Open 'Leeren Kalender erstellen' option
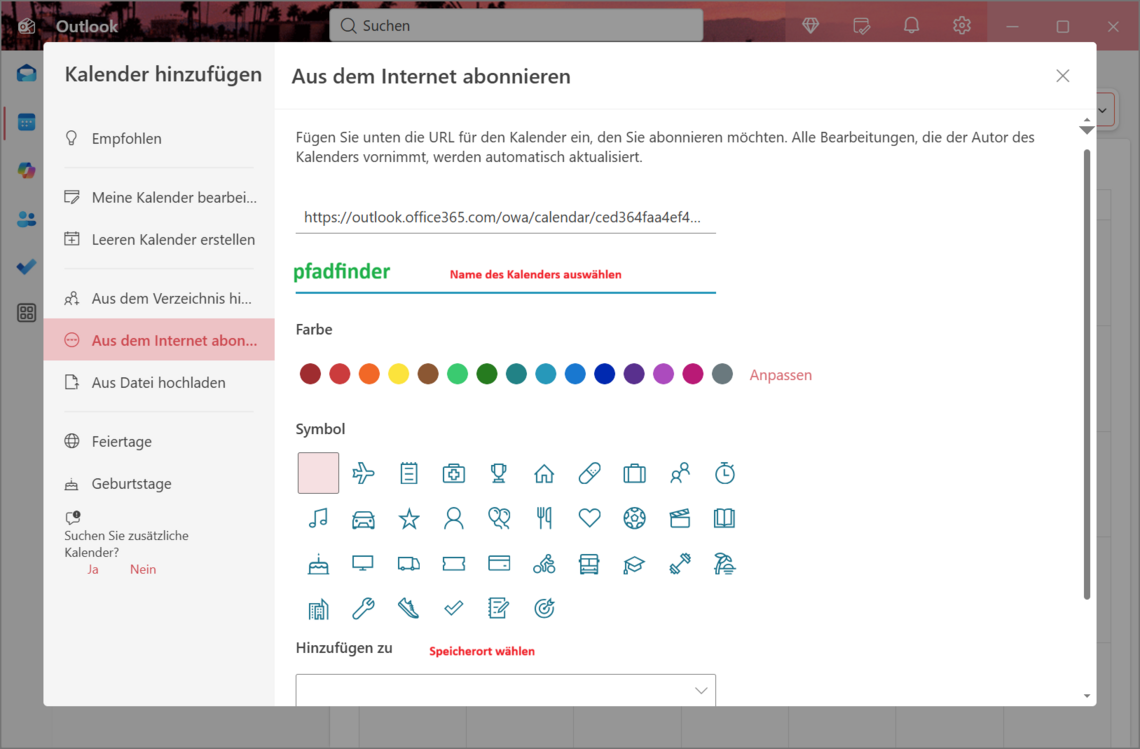Viewport: 1140px width, 749px height. pyautogui.click(x=172, y=239)
